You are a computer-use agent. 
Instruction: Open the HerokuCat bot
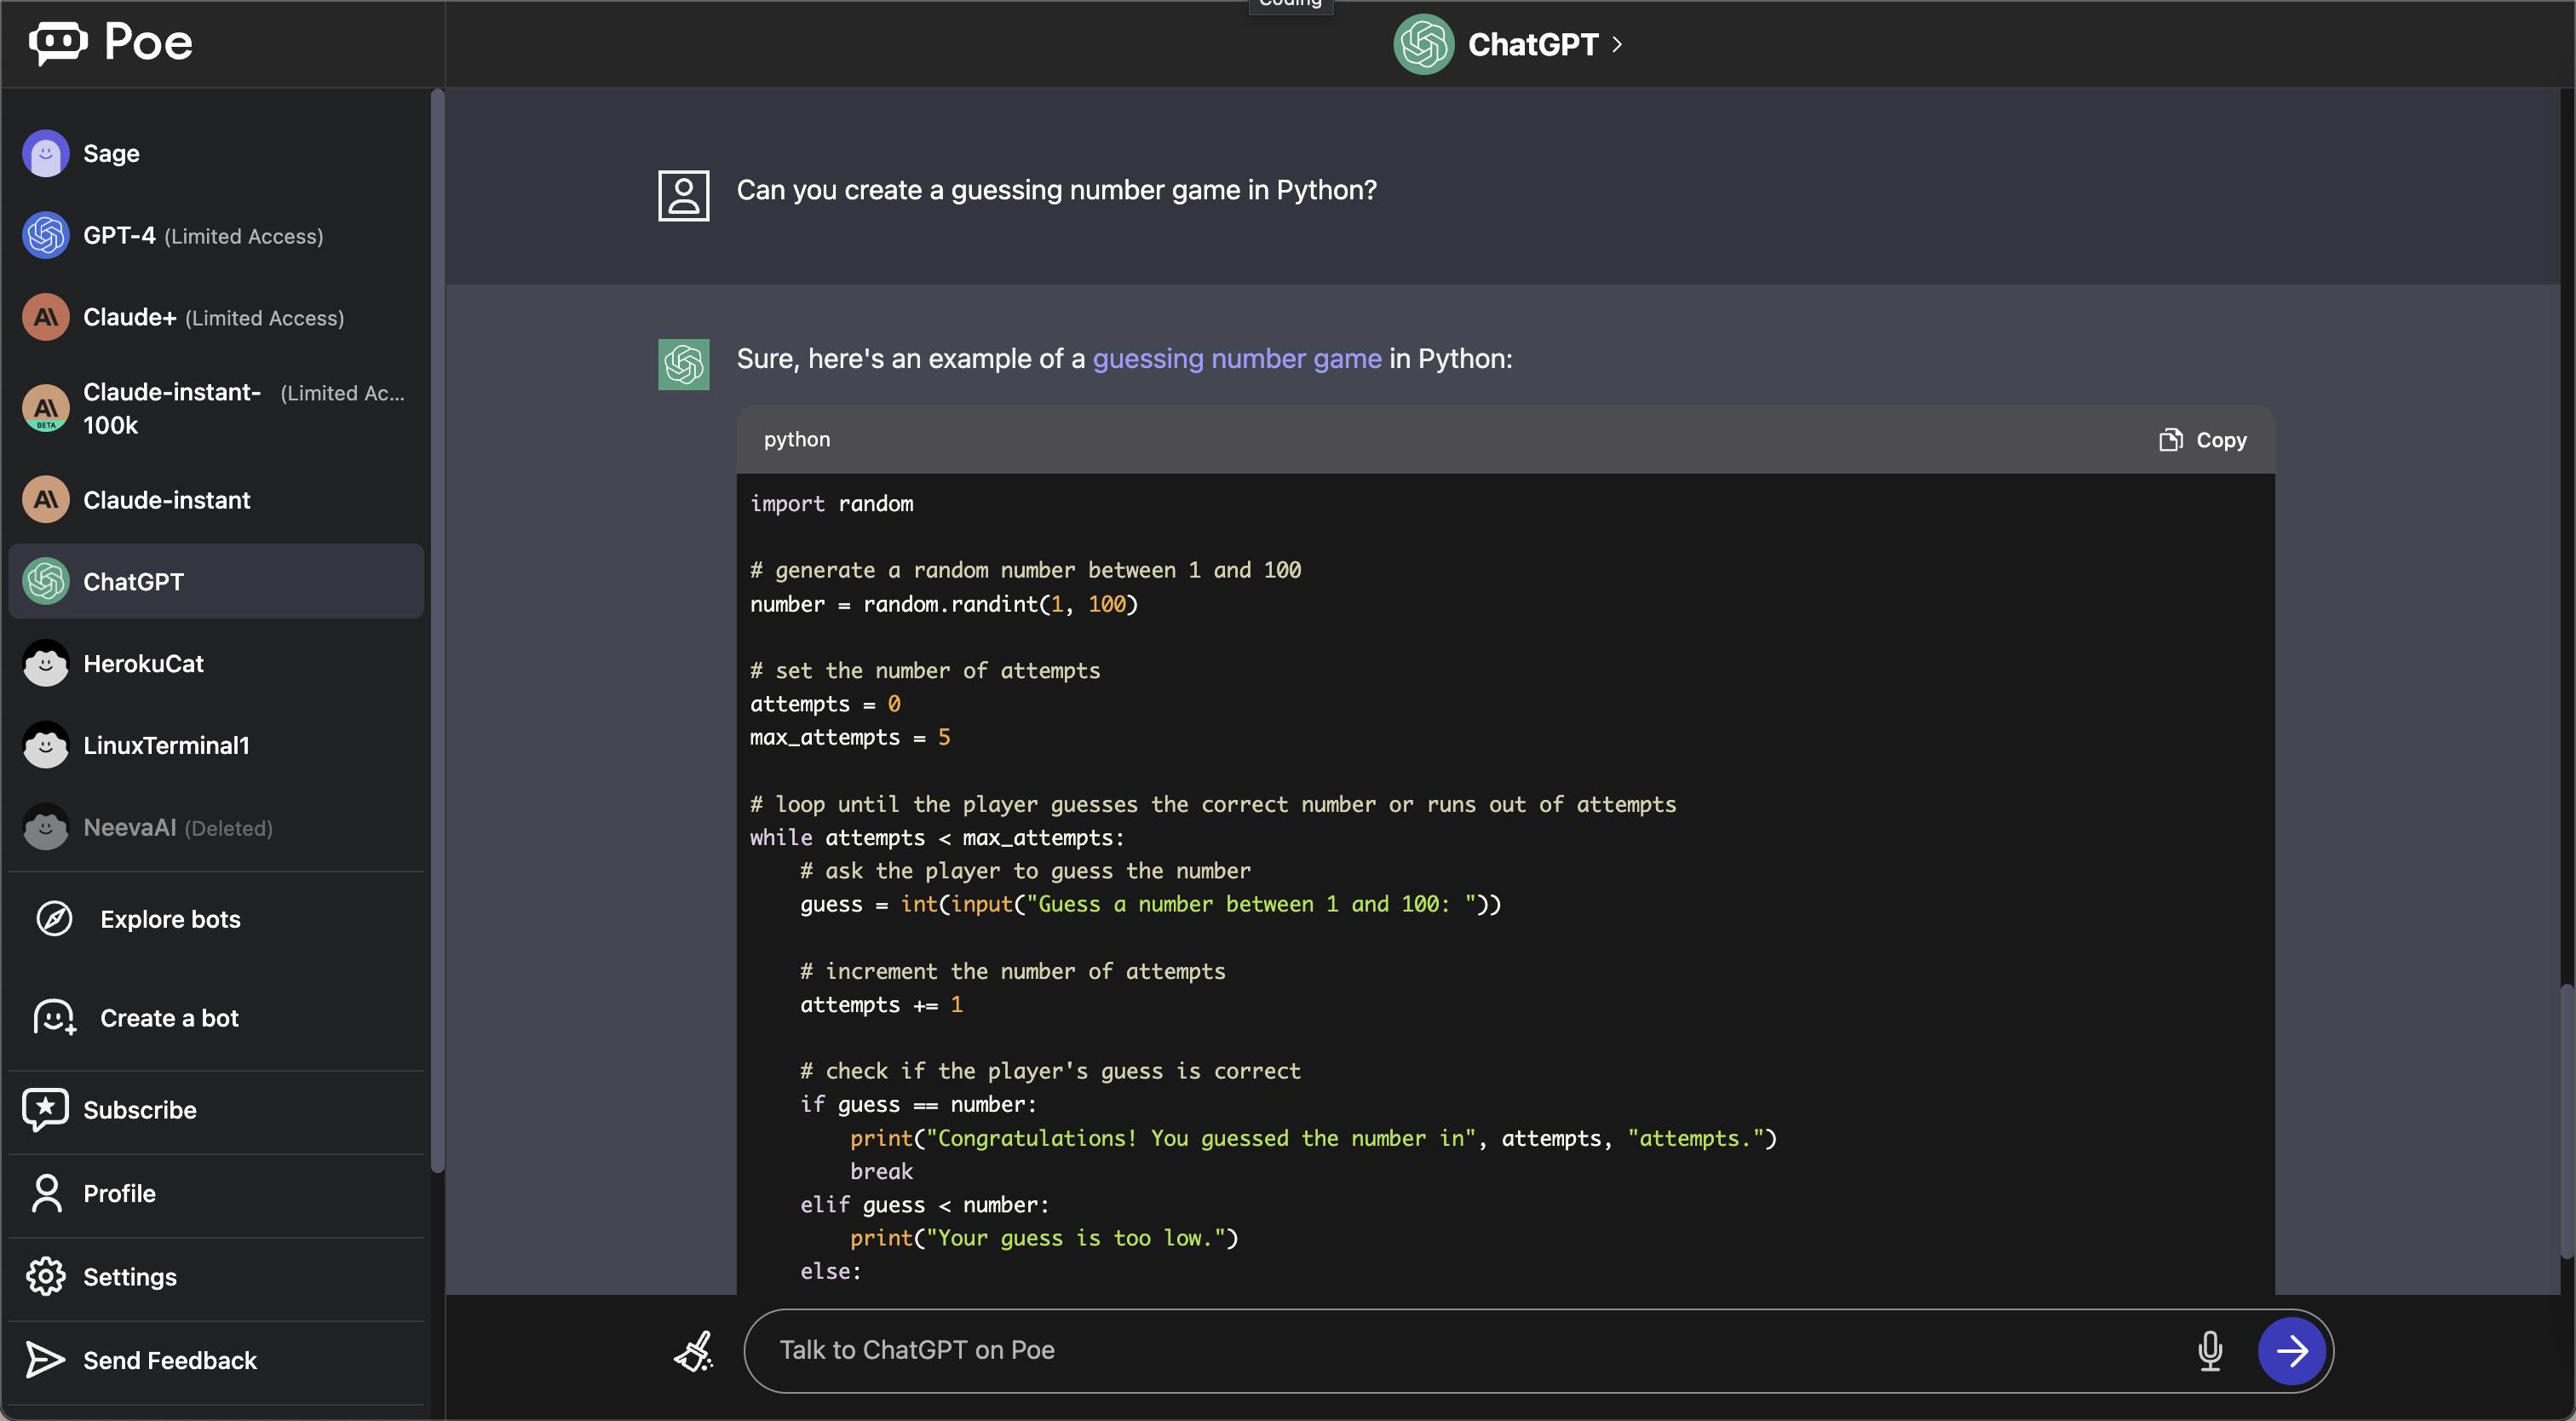142,664
